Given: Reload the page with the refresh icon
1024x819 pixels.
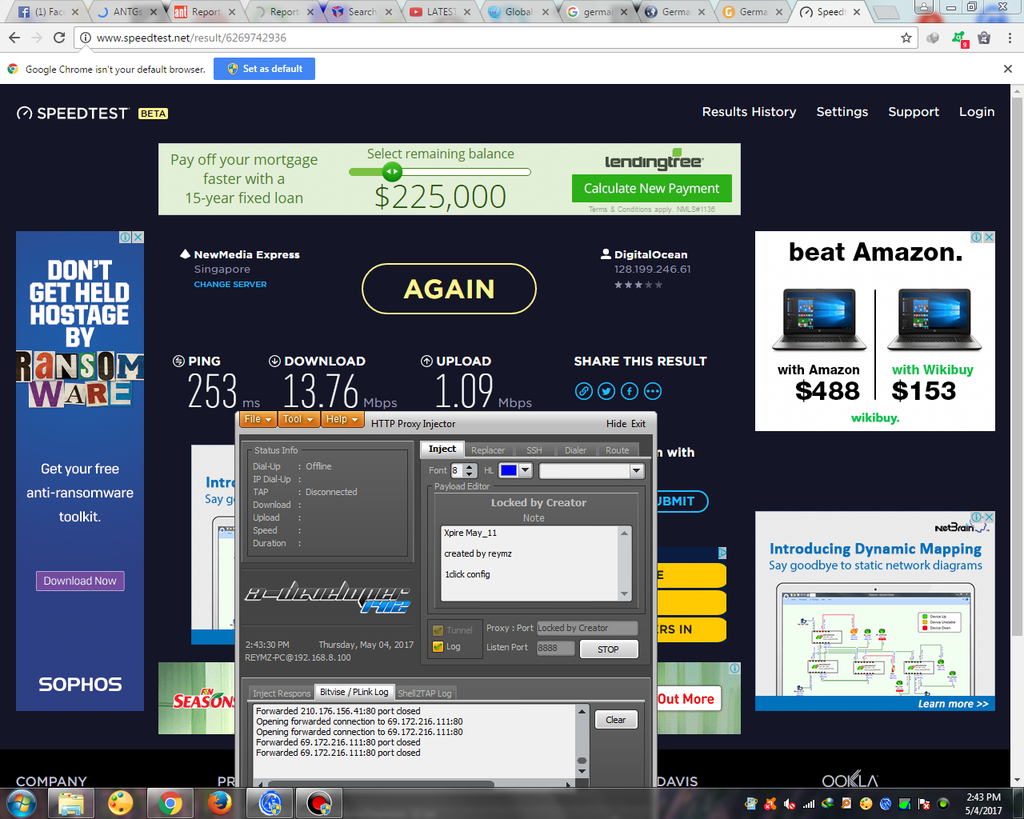Looking at the screenshot, I should click(x=59, y=38).
